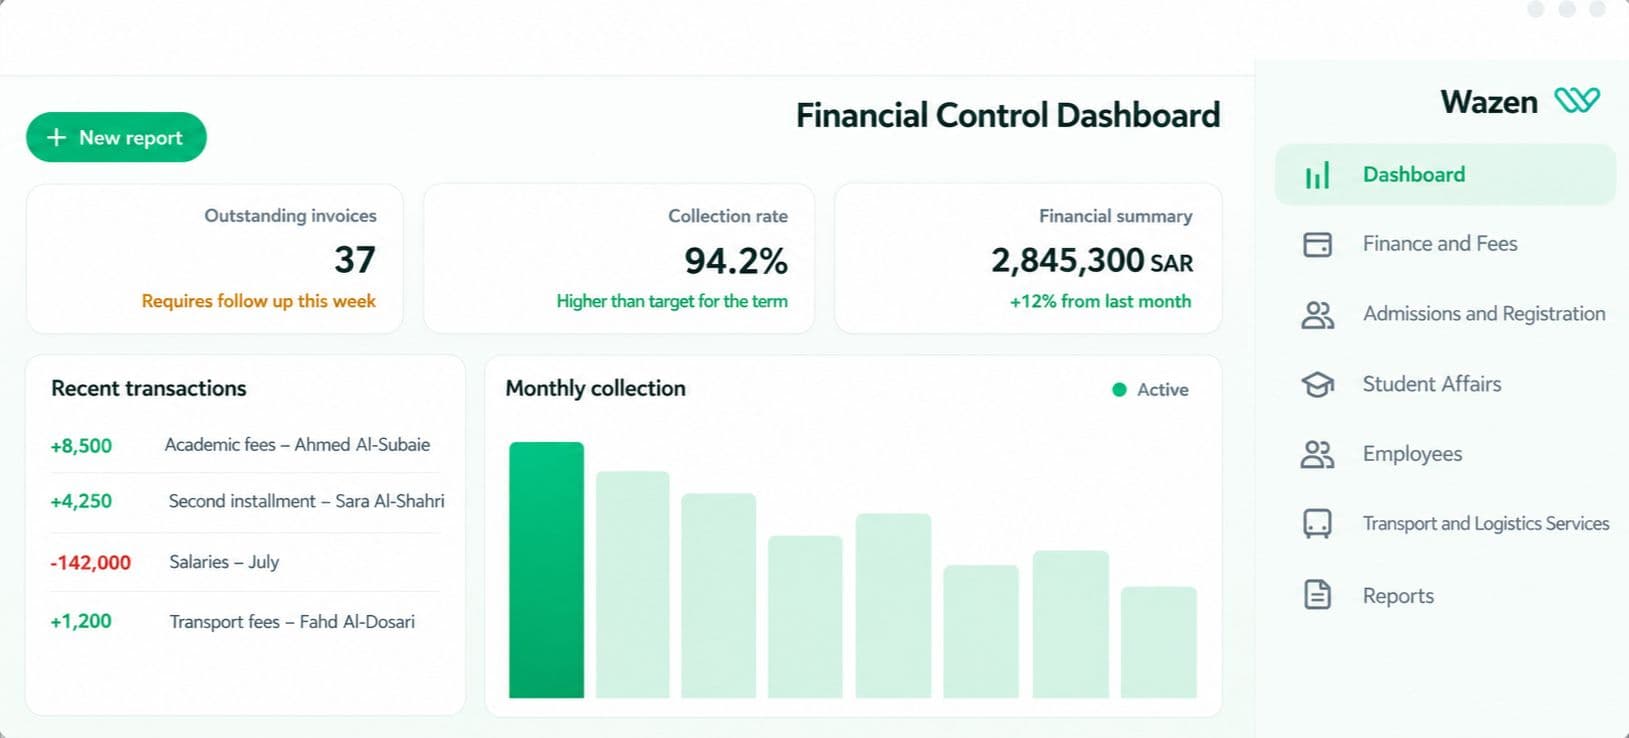
Task: Click the green Active legend dot
Action: coord(1119,389)
